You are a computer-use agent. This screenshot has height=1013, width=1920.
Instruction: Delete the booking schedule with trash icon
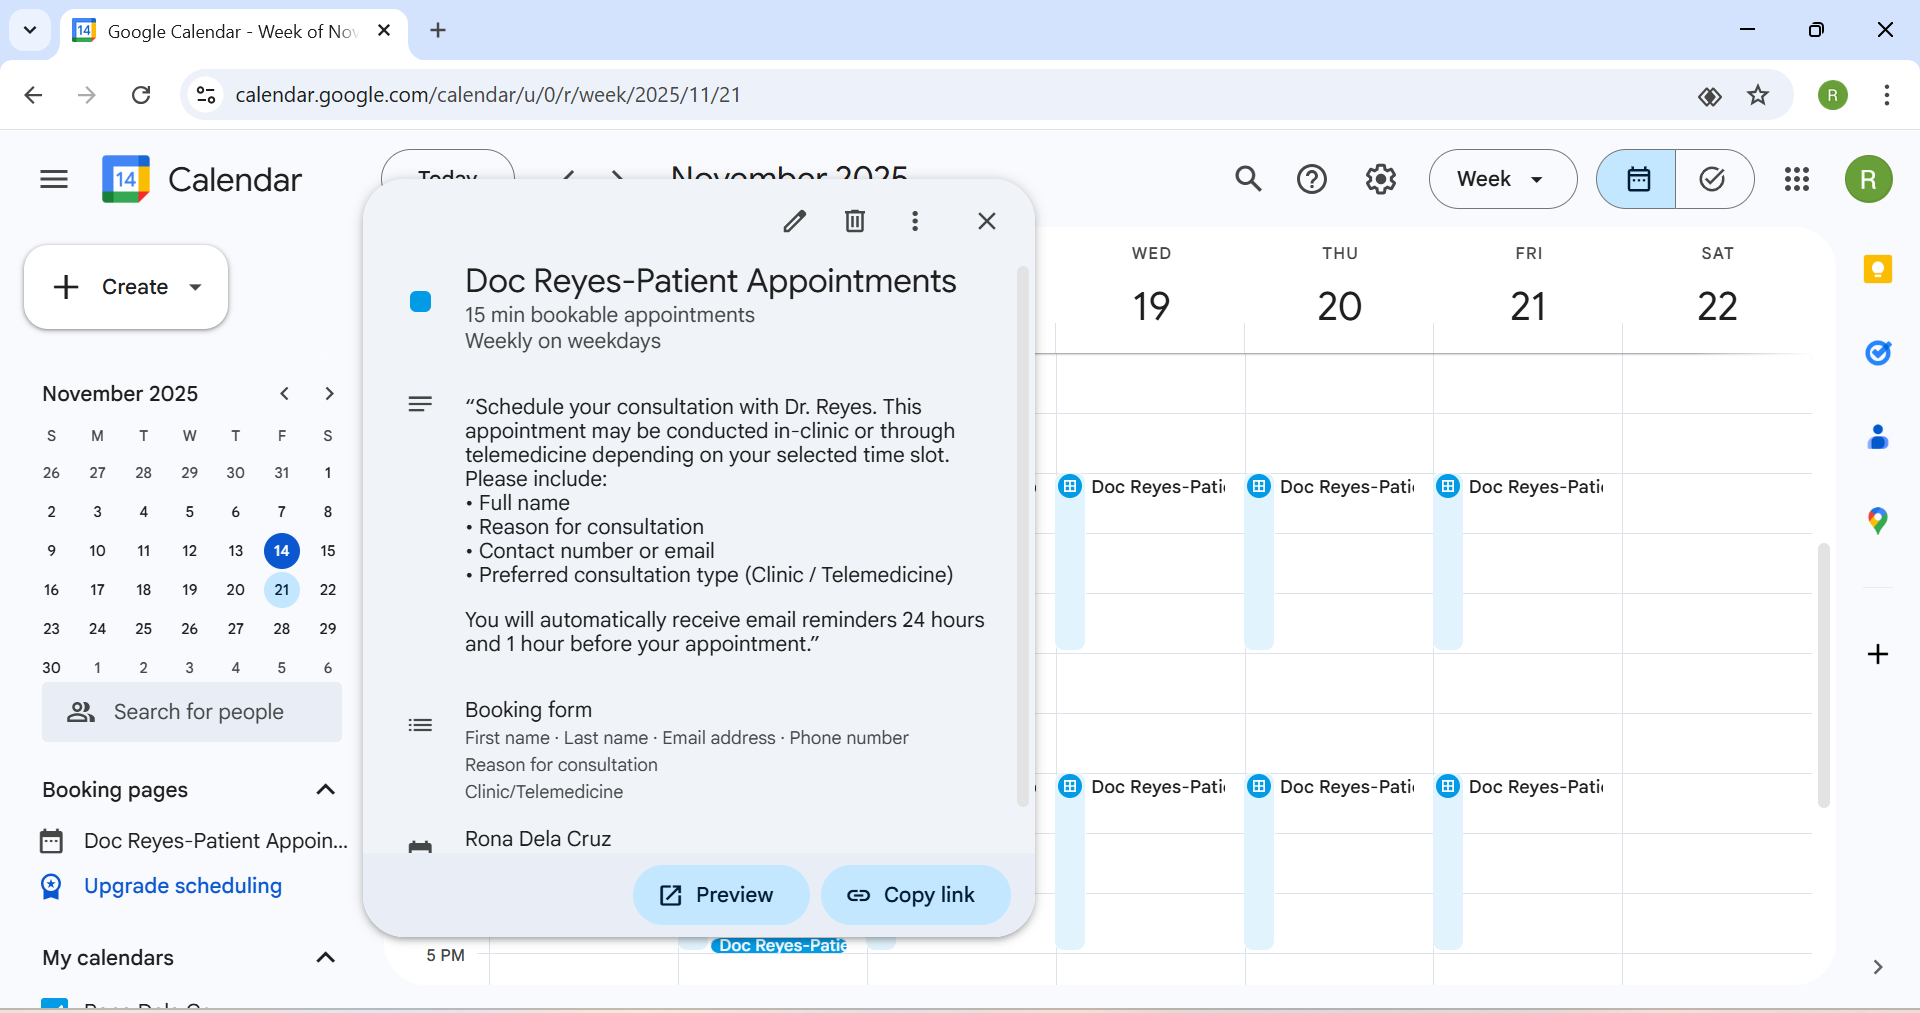(x=855, y=221)
